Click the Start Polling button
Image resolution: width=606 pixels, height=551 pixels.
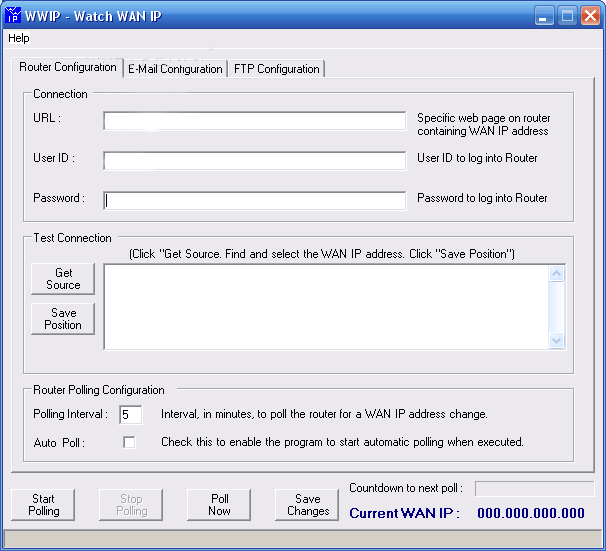point(43,505)
